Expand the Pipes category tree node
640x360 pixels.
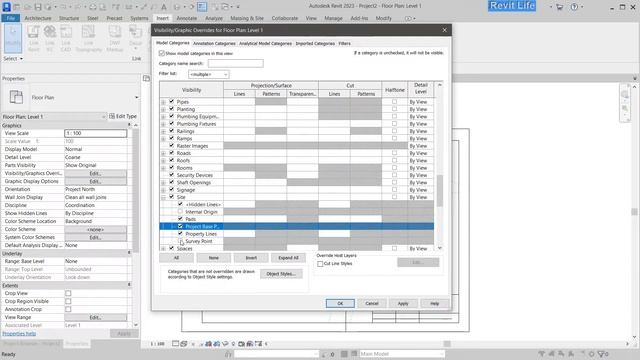tap(163, 102)
